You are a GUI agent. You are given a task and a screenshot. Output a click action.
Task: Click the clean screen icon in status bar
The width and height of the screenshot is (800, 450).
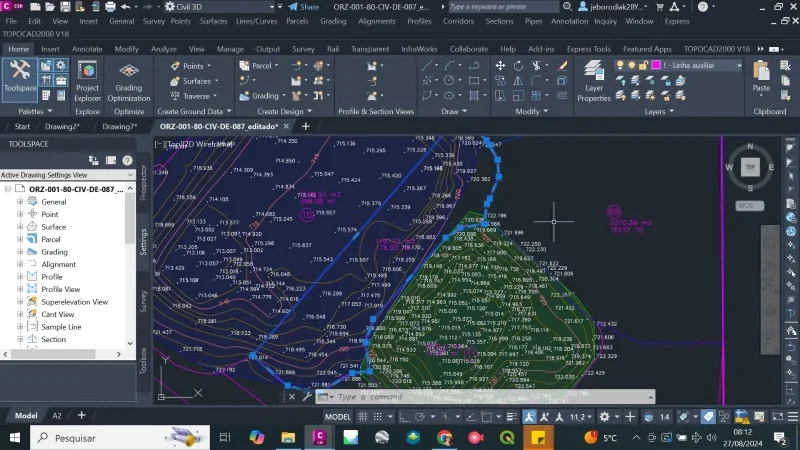778,417
